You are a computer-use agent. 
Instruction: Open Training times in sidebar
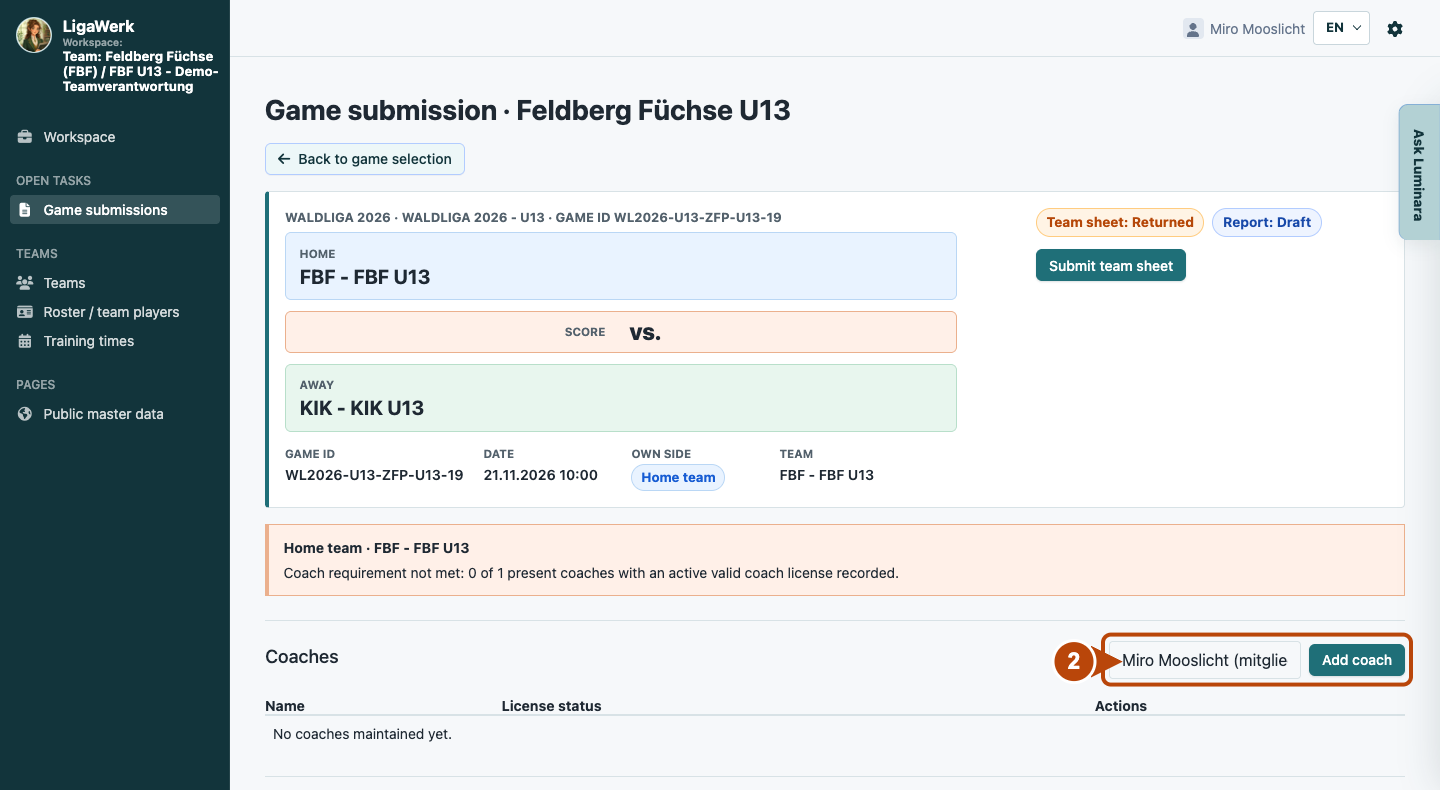pyautogui.click(x=115, y=341)
